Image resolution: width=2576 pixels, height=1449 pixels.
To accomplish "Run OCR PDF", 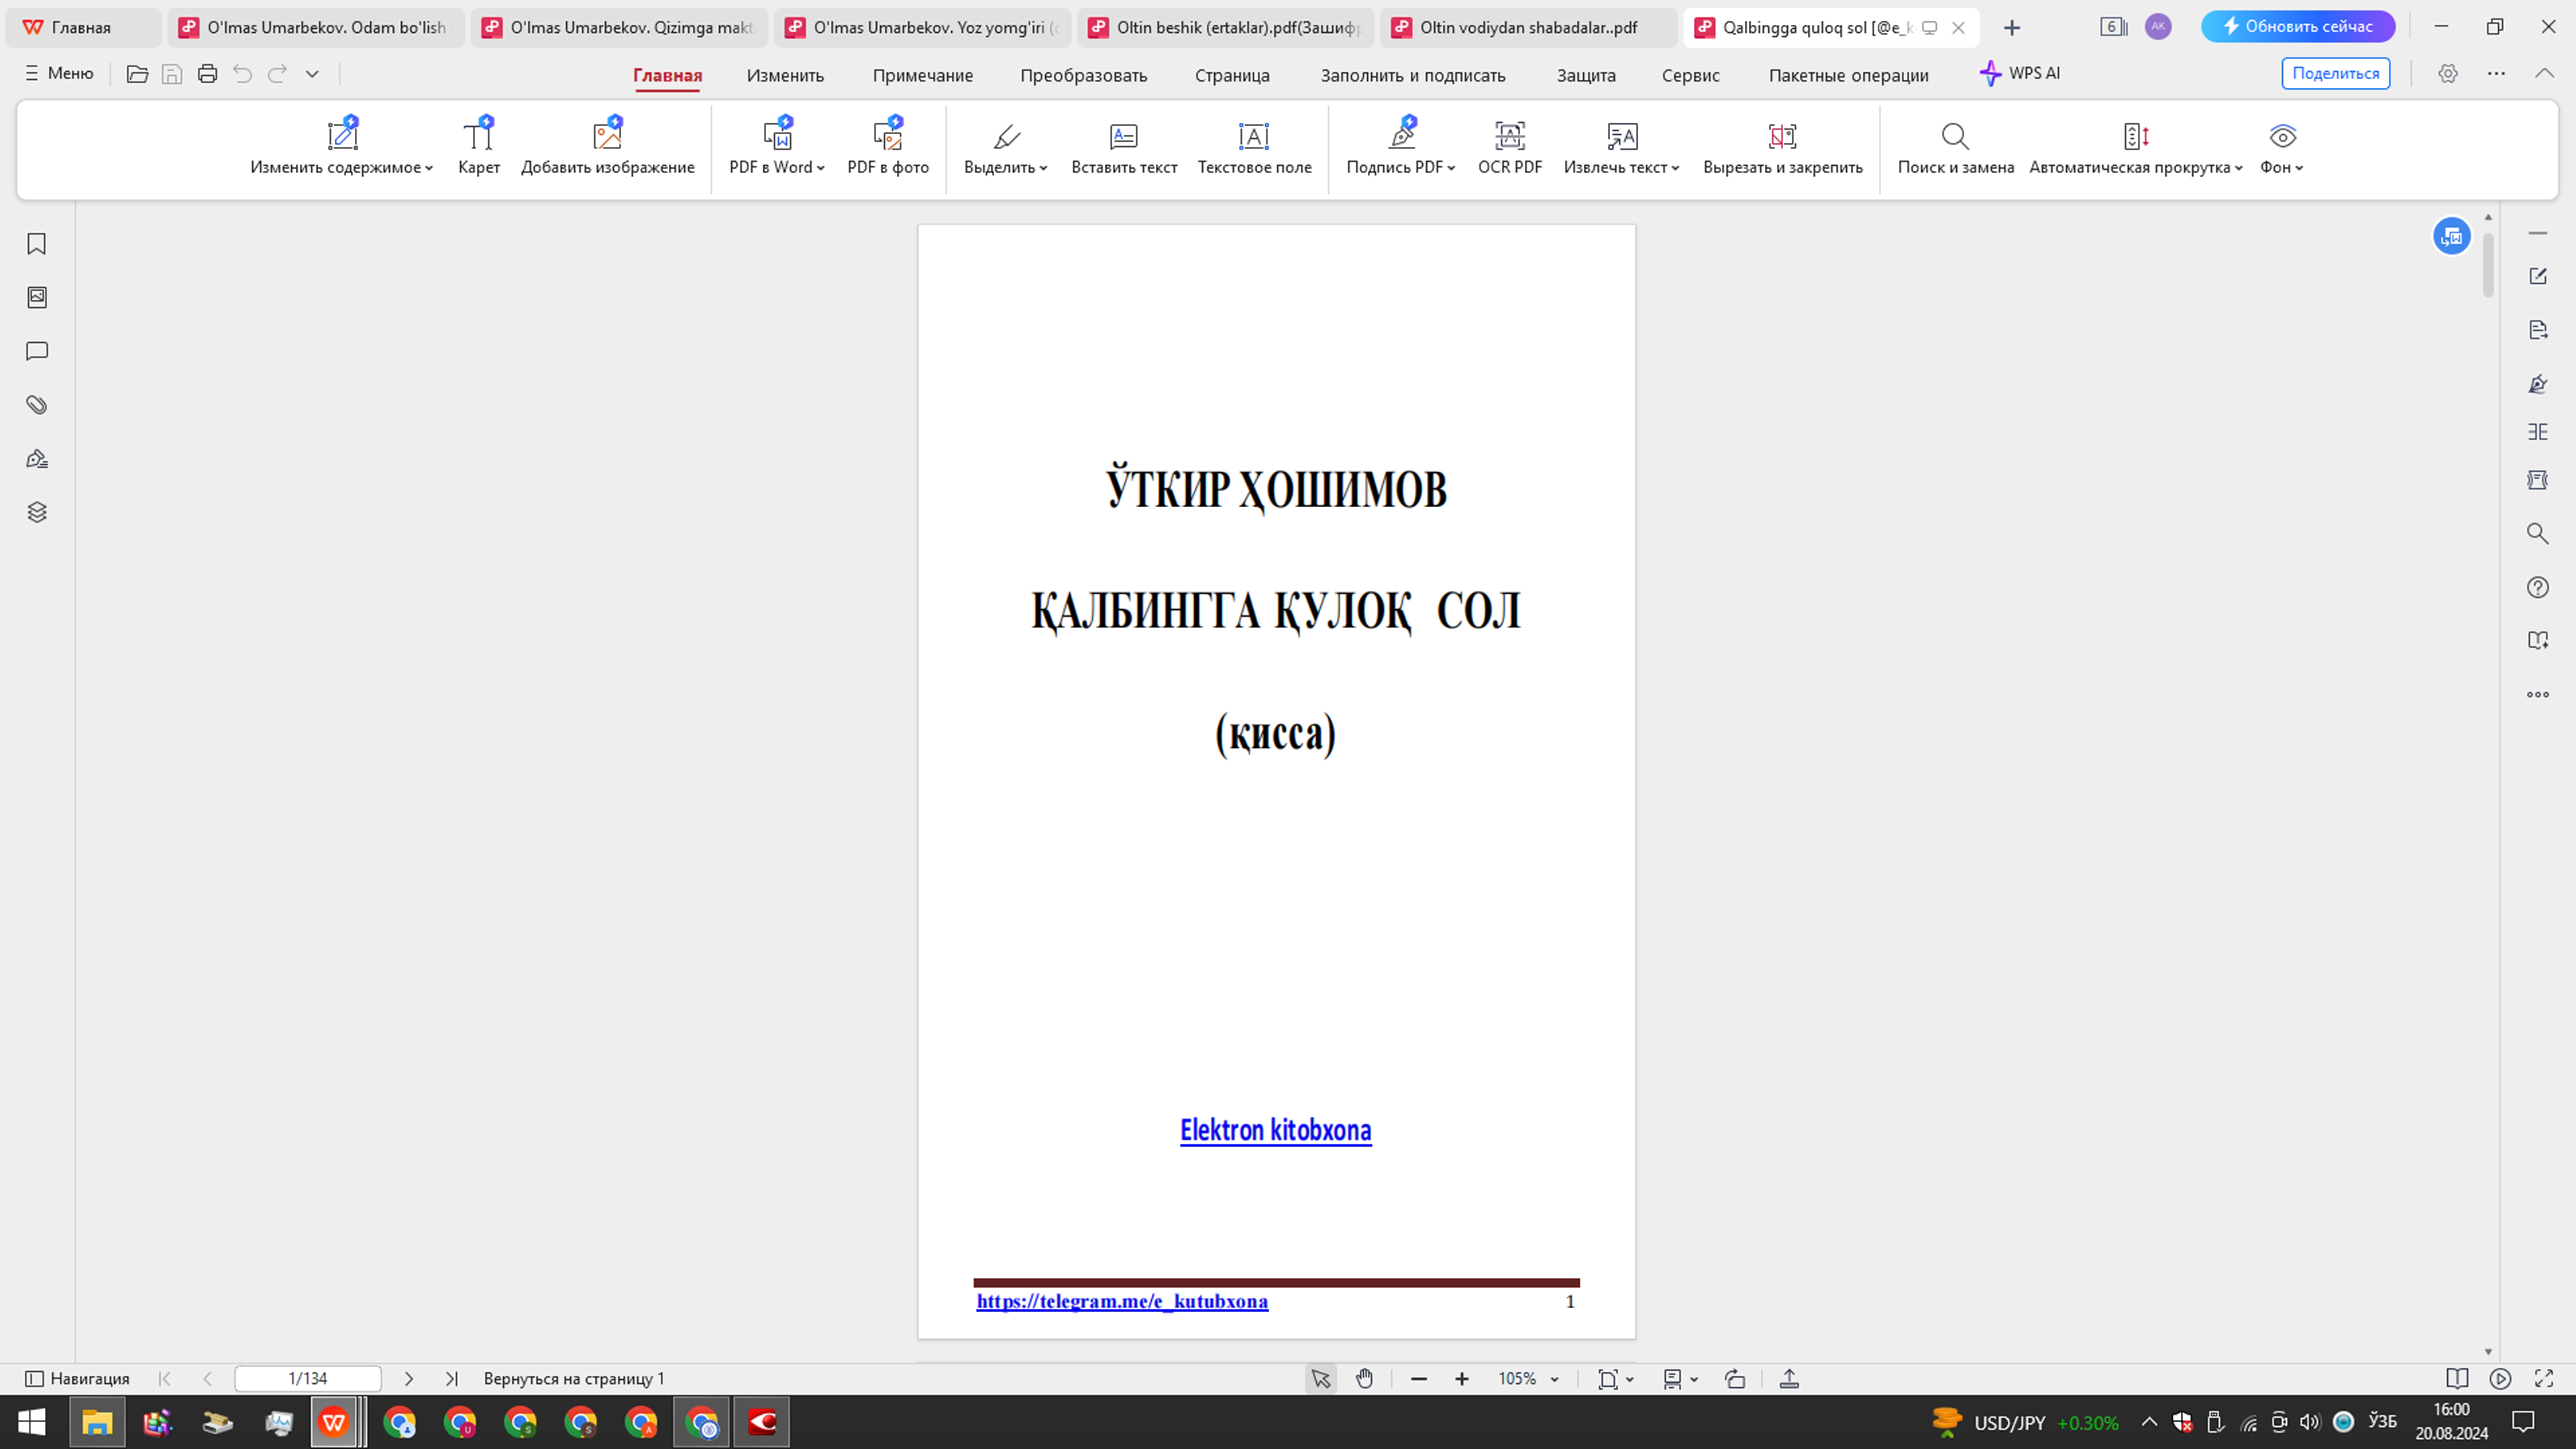I will pyautogui.click(x=1510, y=147).
